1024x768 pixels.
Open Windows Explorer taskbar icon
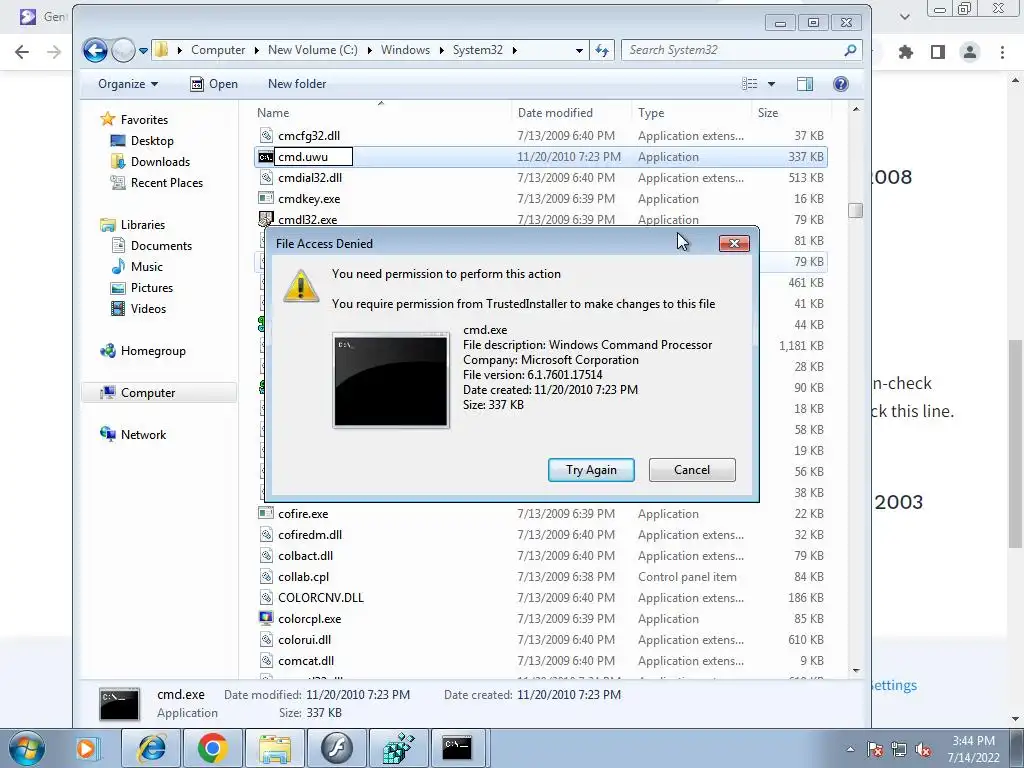click(274, 748)
